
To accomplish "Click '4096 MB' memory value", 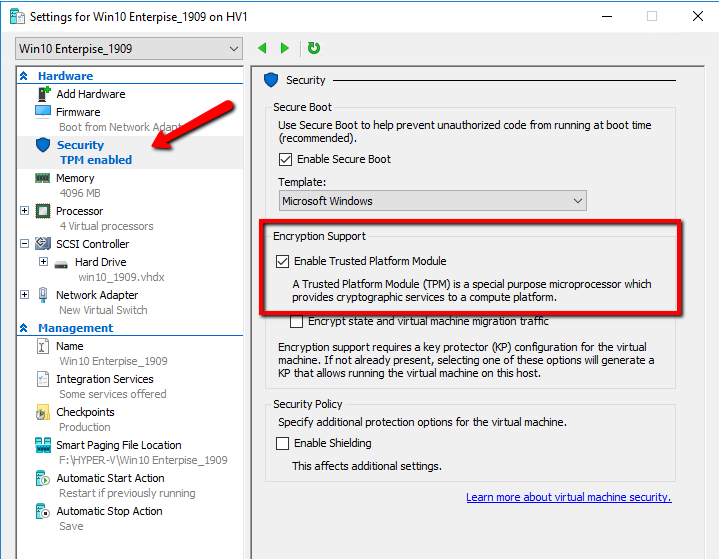I will [80, 193].
